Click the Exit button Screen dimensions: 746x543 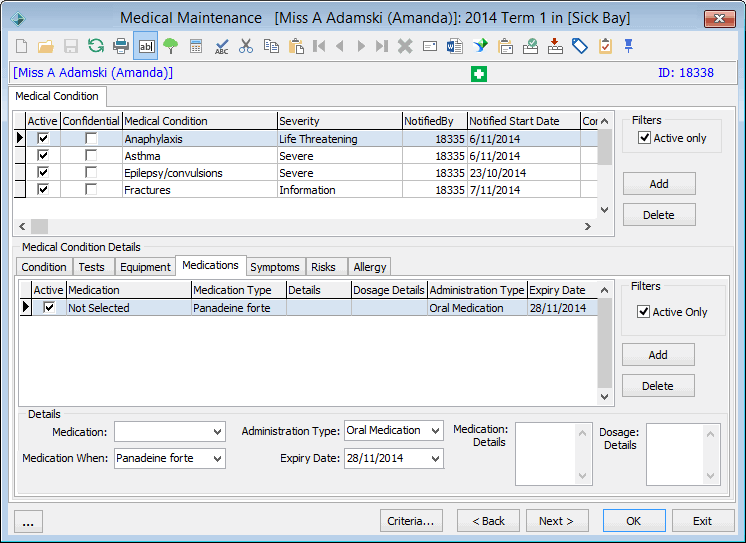click(x=703, y=521)
